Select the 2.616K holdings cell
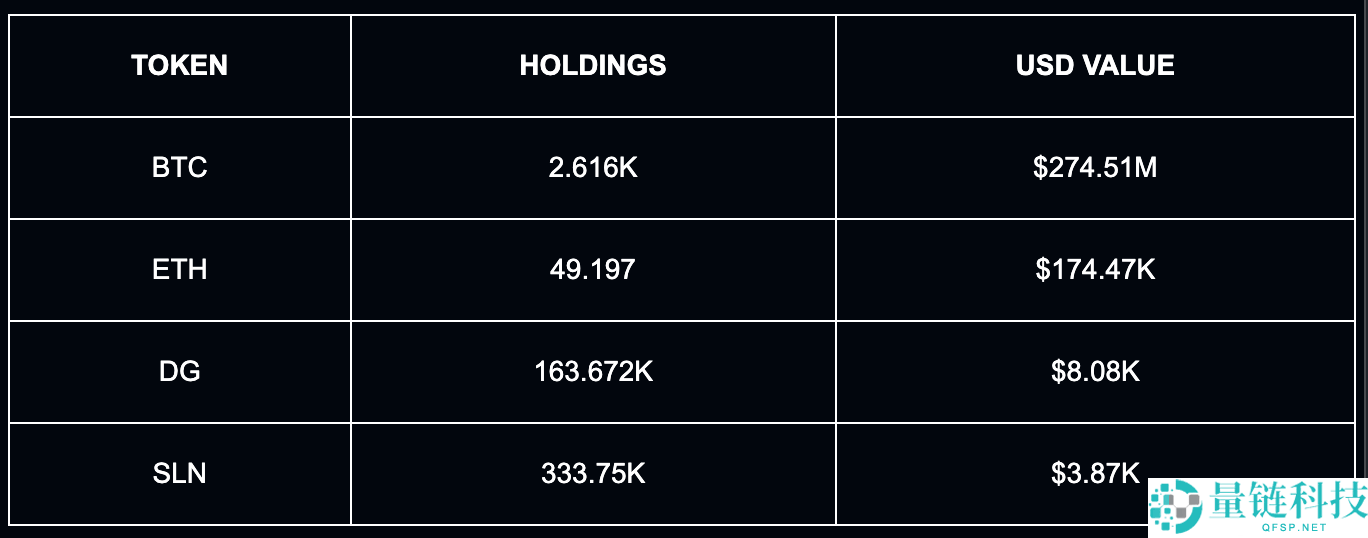Viewport: 1368px width, 538px height. point(593,168)
